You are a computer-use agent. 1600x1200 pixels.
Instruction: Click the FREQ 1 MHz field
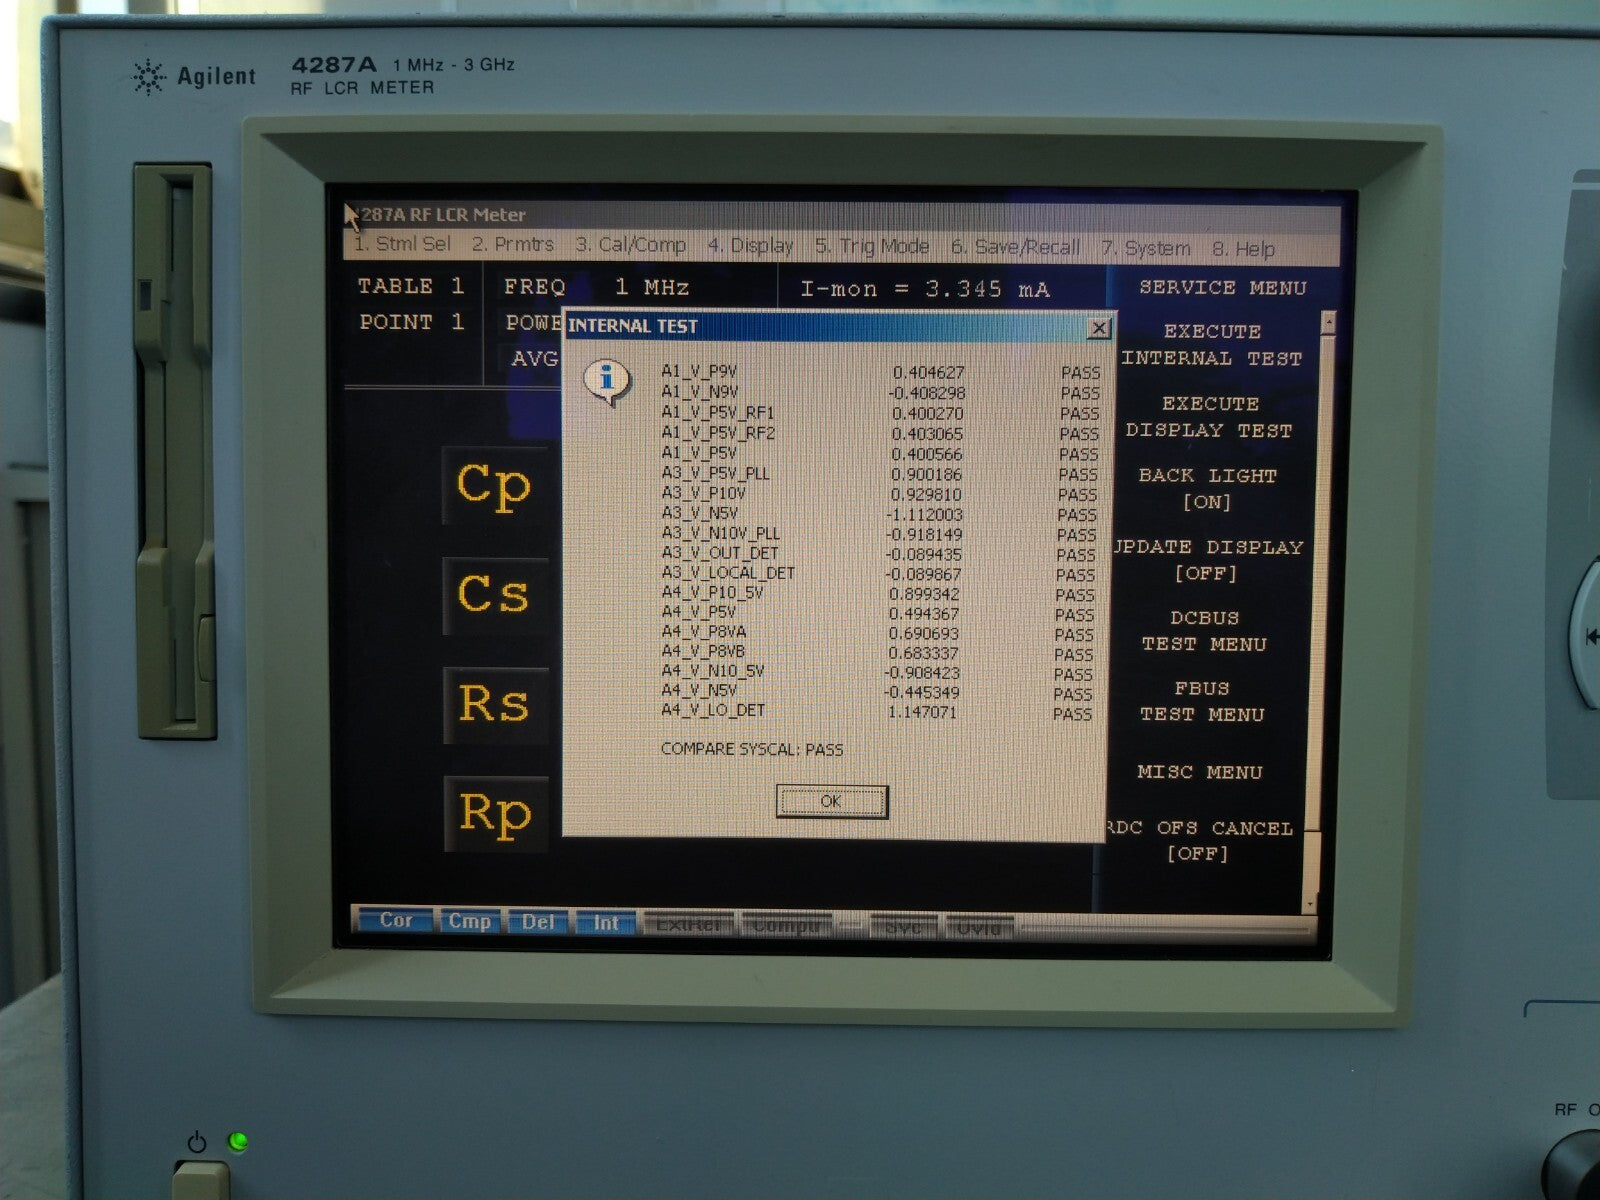[x=596, y=288]
